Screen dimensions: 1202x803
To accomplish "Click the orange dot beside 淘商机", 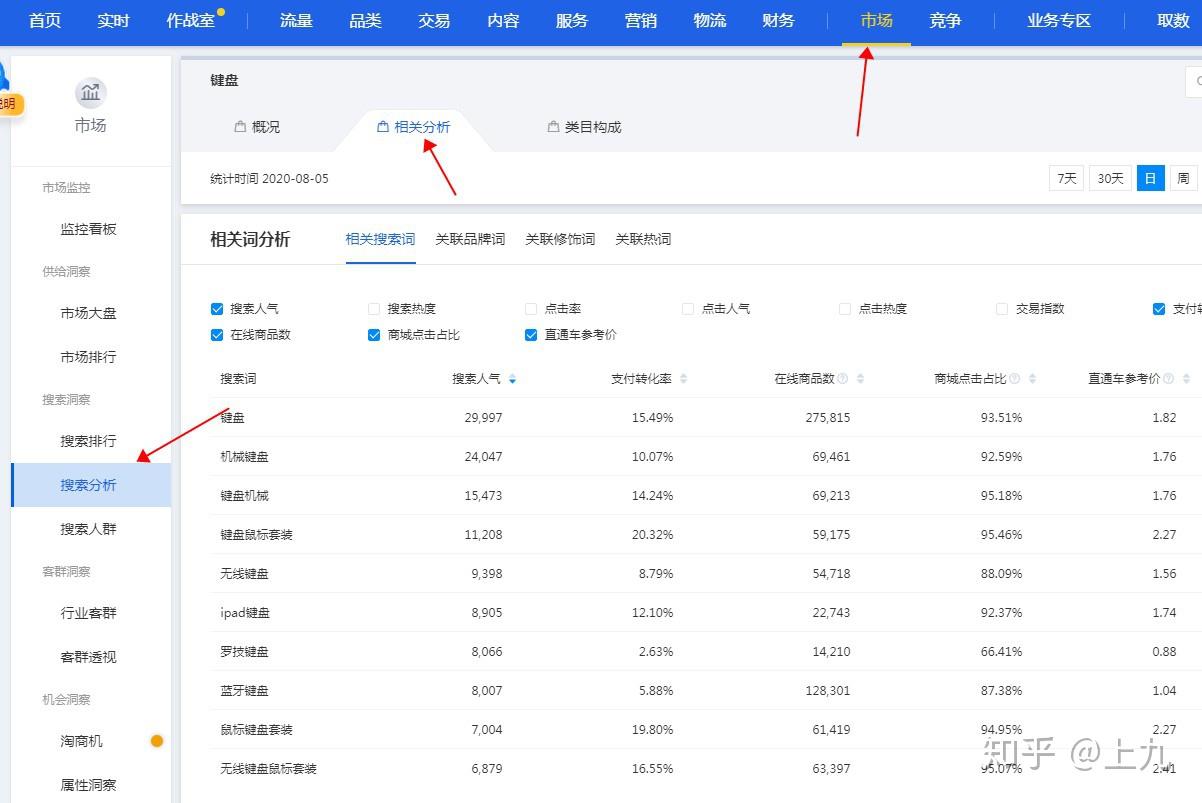I will (x=157, y=741).
